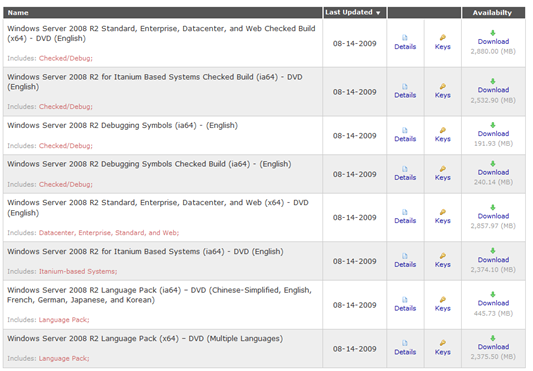Select 'Language Pack;' text under x64 Language Pack
Viewport: 533px width, 371px height.
tap(64, 358)
